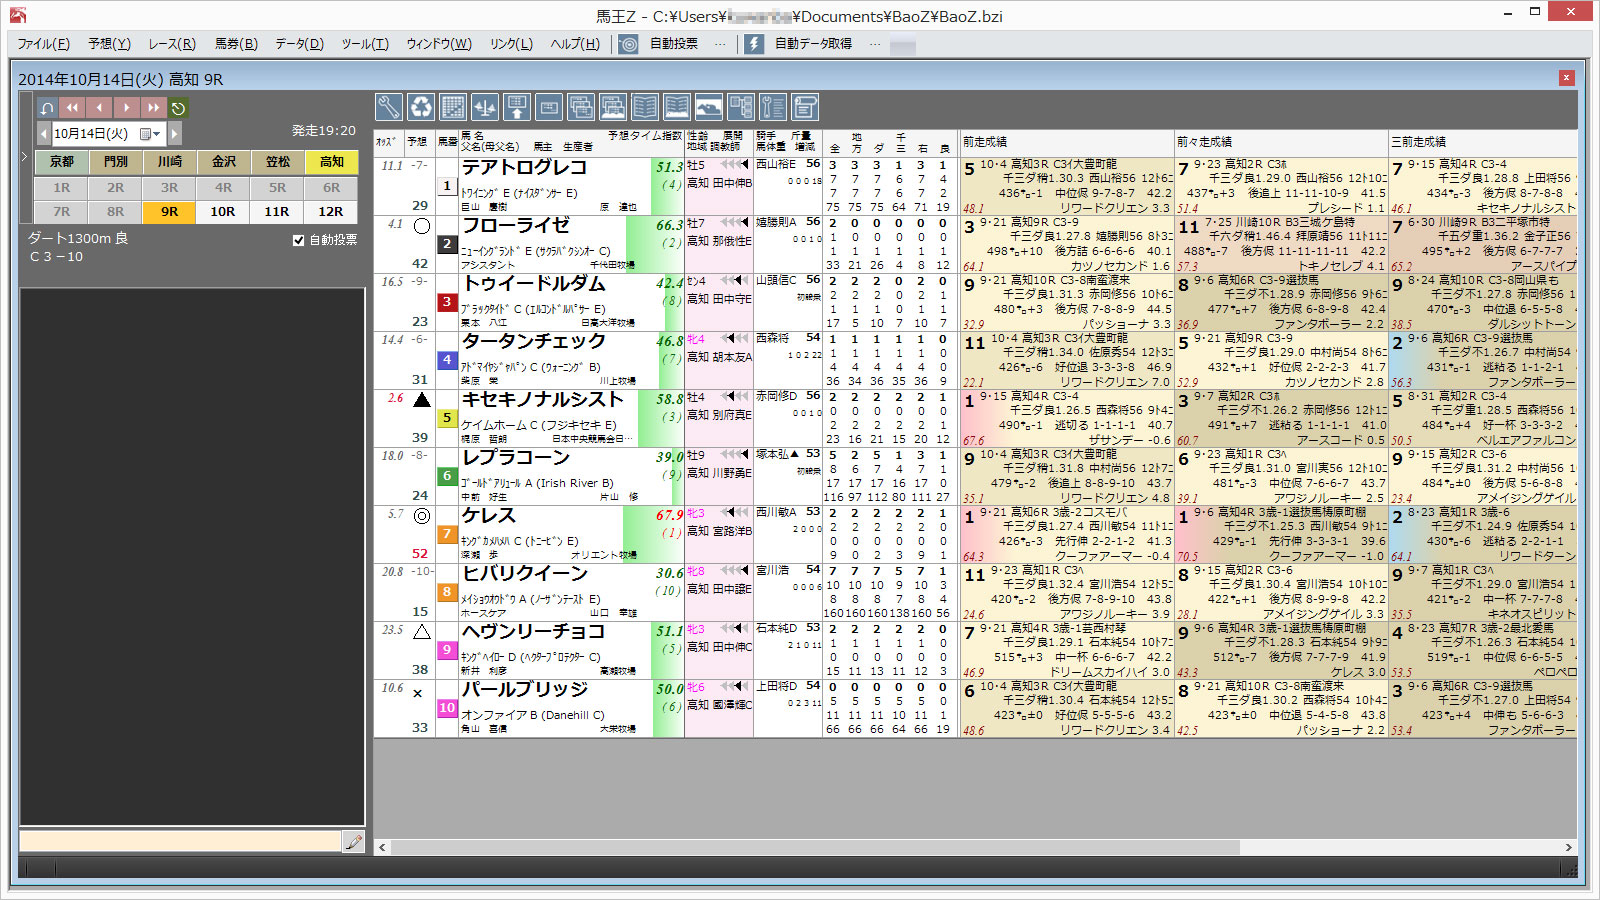The width and height of the screenshot is (1600, 900).
Task: Click horse name キセキノナルシスト
Action: [543, 400]
